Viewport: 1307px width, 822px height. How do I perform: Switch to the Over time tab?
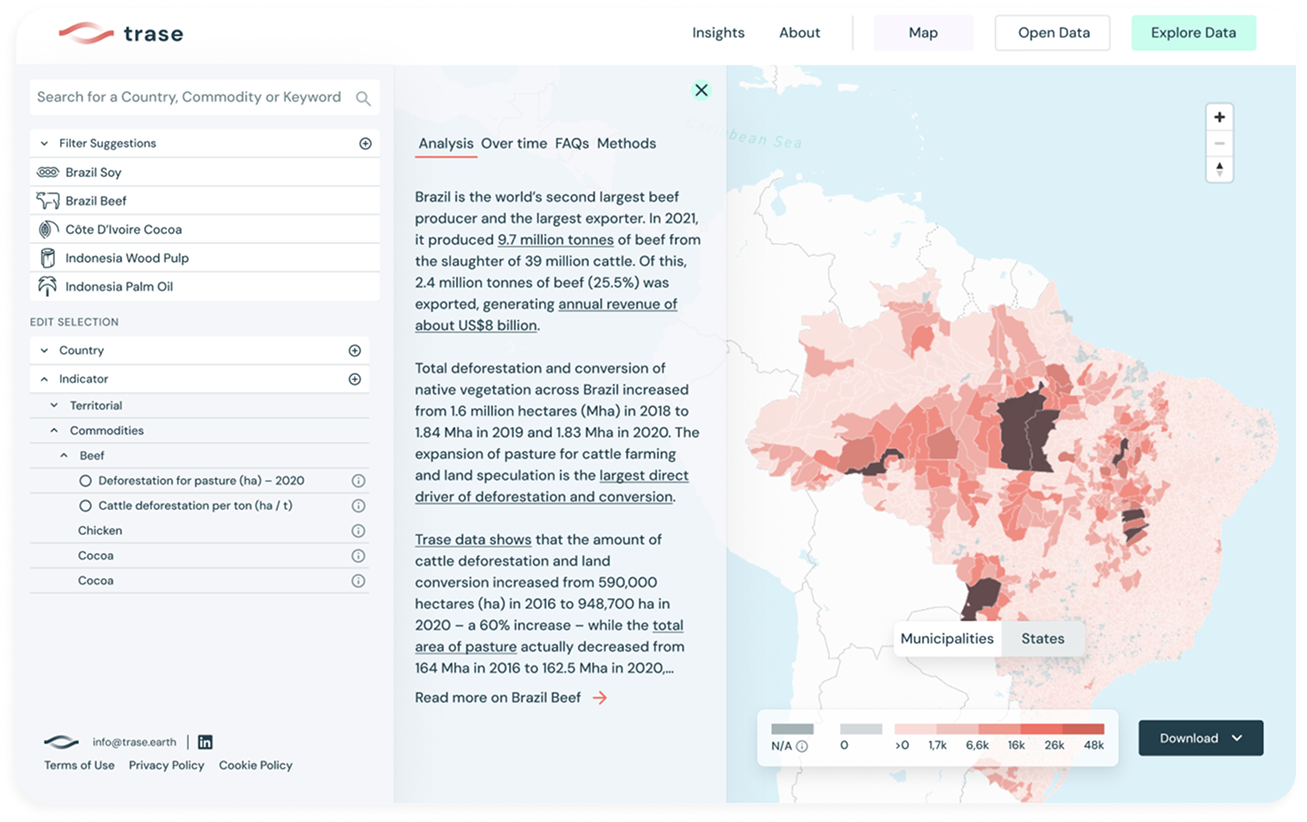click(514, 144)
